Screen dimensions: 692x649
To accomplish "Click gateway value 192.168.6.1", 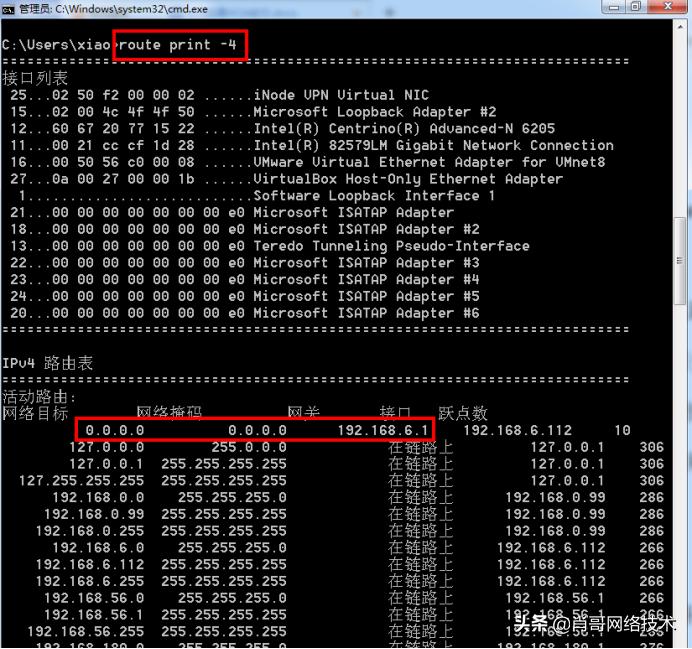I will pos(383,430).
